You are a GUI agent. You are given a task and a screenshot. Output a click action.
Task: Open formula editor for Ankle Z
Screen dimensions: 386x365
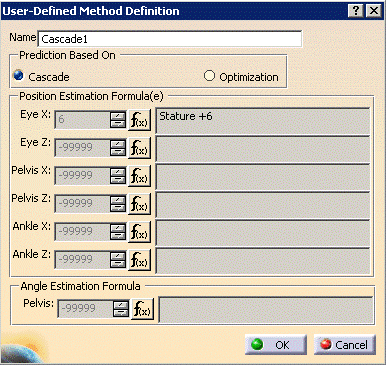point(139,260)
